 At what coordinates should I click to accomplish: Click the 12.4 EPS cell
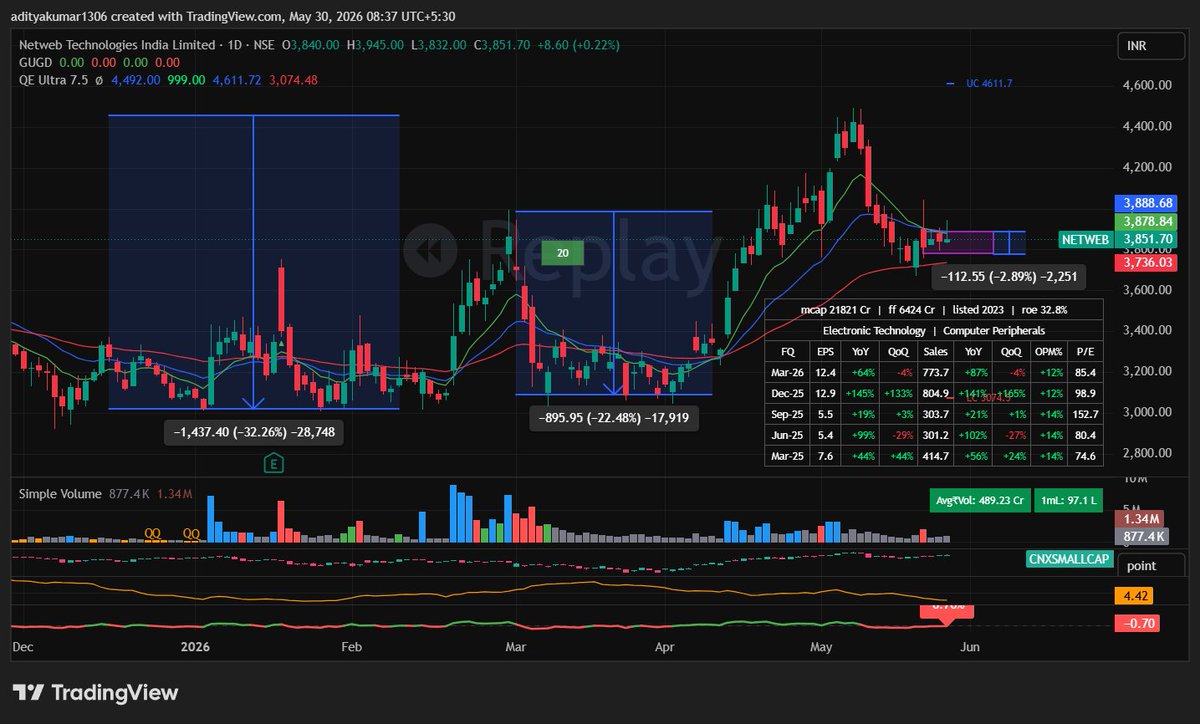point(825,372)
